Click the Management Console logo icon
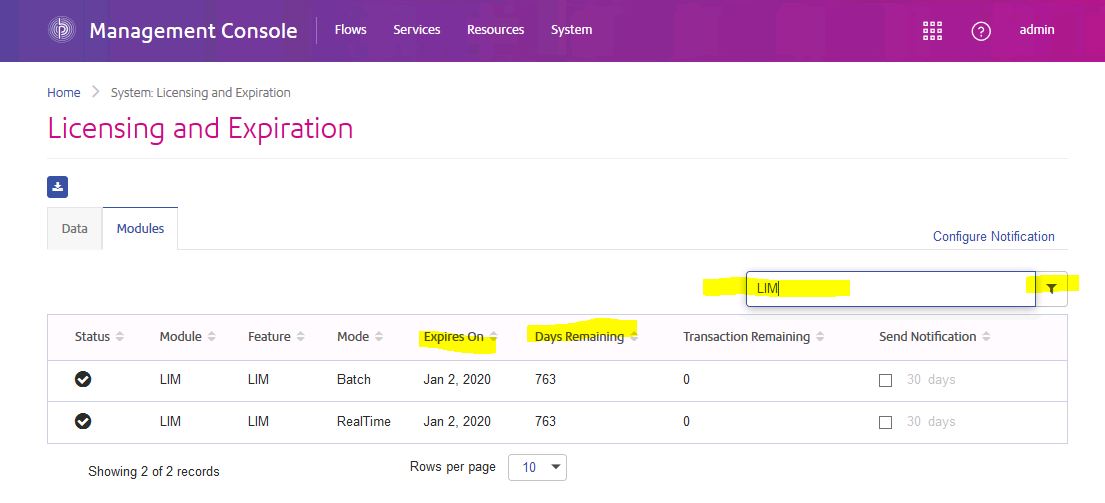This screenshot has width=1105, height=503. pyautogui.click(x=61, y=30)
